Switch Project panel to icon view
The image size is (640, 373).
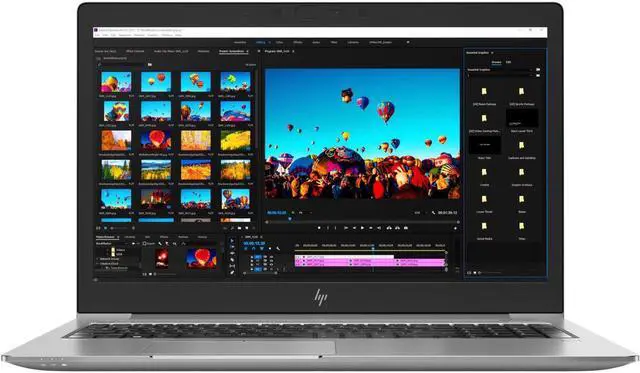pyautogui.click(x=105, y=228)
